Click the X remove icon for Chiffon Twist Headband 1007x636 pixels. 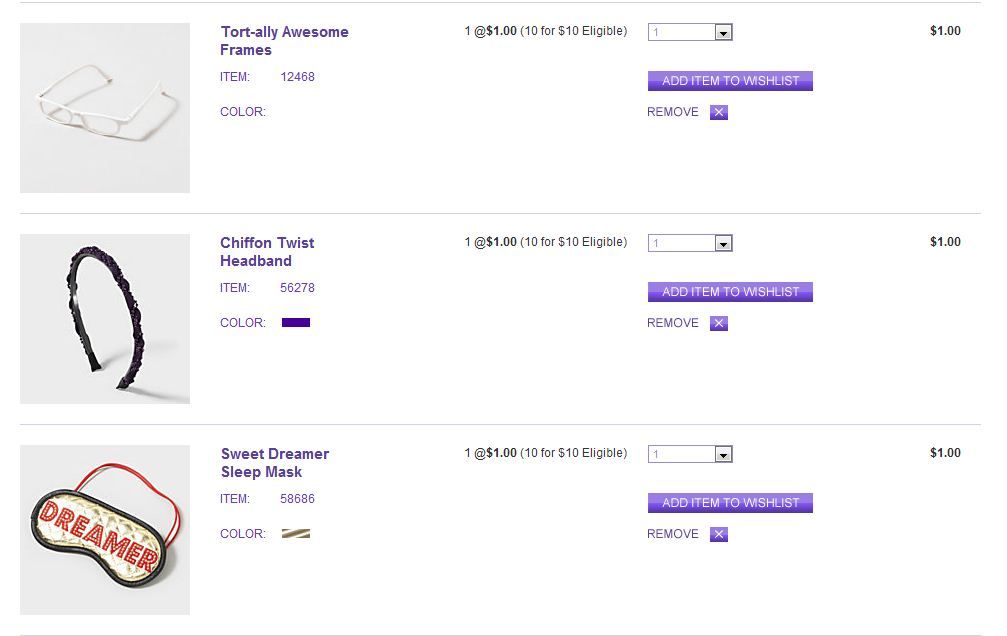(719, 323)
